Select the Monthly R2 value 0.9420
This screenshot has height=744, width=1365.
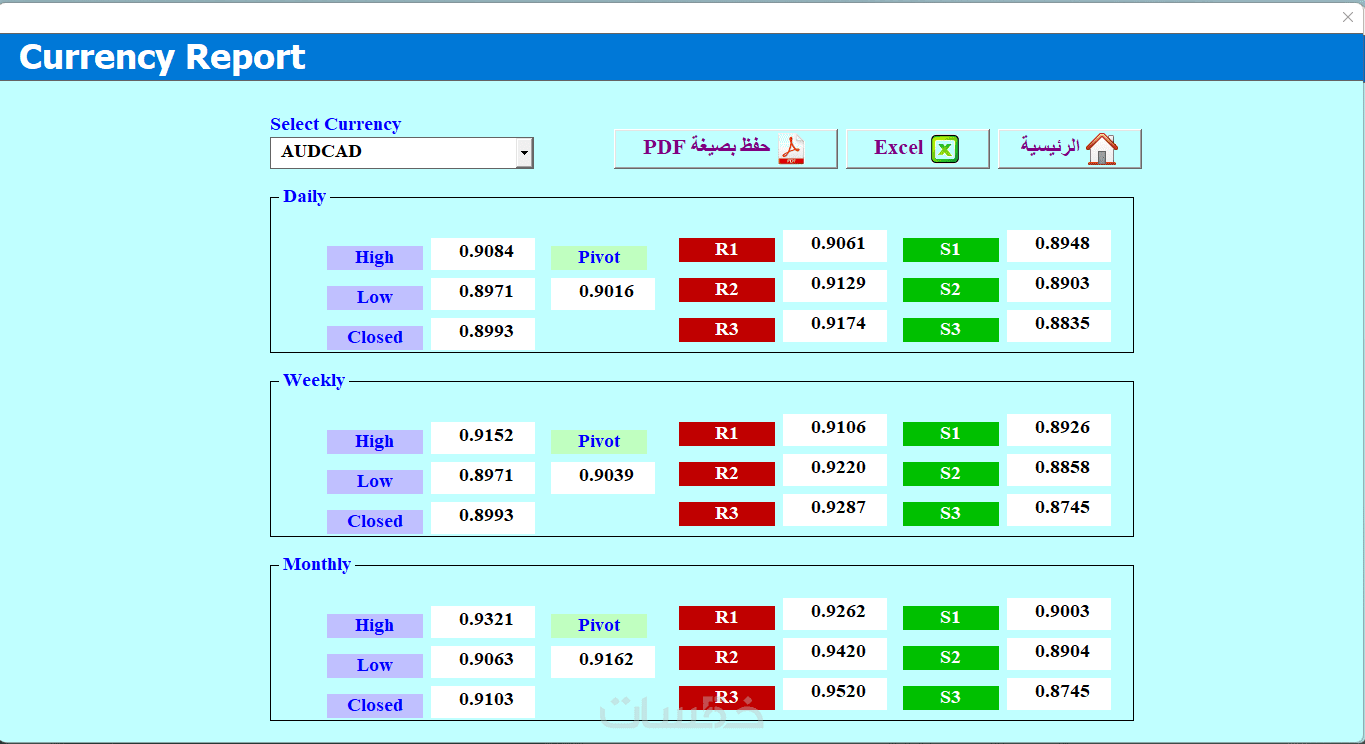(835, 654)
